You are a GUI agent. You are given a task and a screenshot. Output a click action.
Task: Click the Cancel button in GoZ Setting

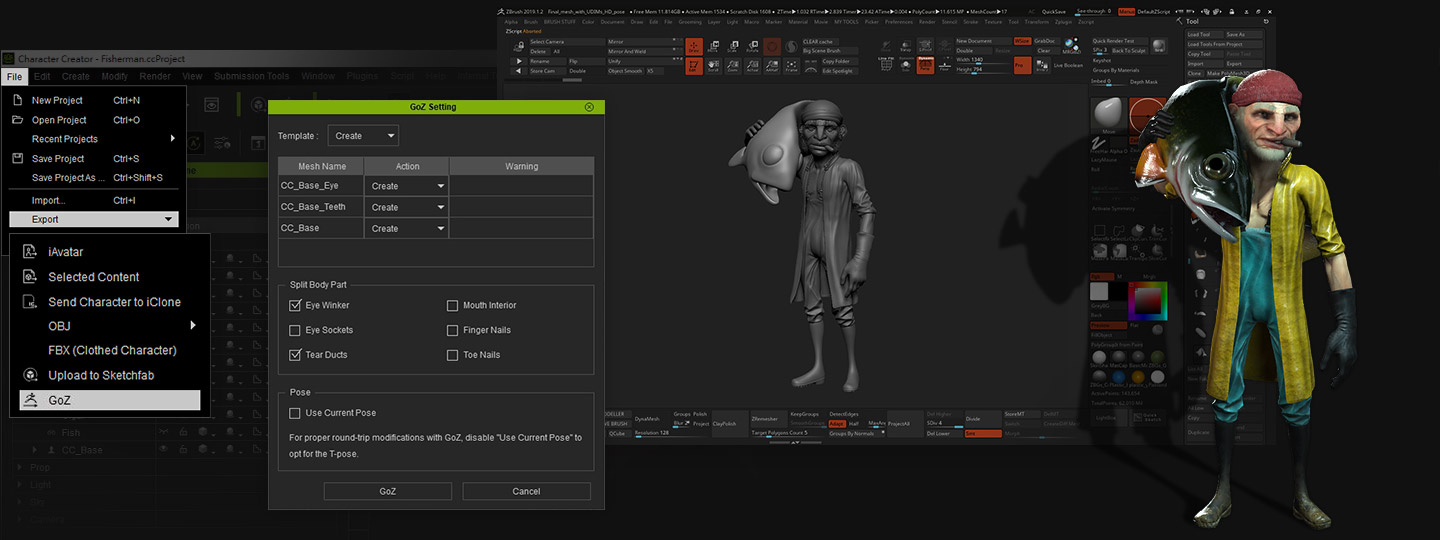[x=526, y=491]
